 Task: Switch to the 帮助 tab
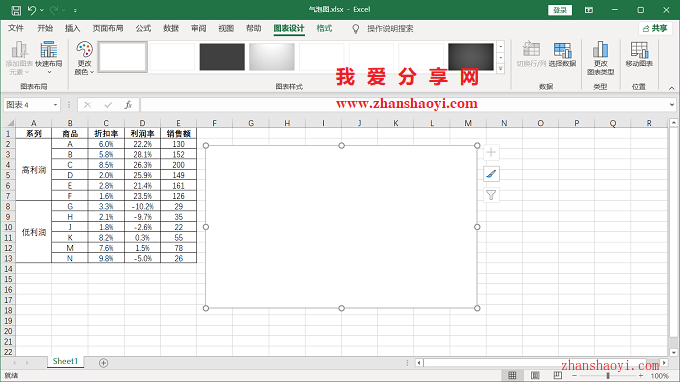coord(254,28)
